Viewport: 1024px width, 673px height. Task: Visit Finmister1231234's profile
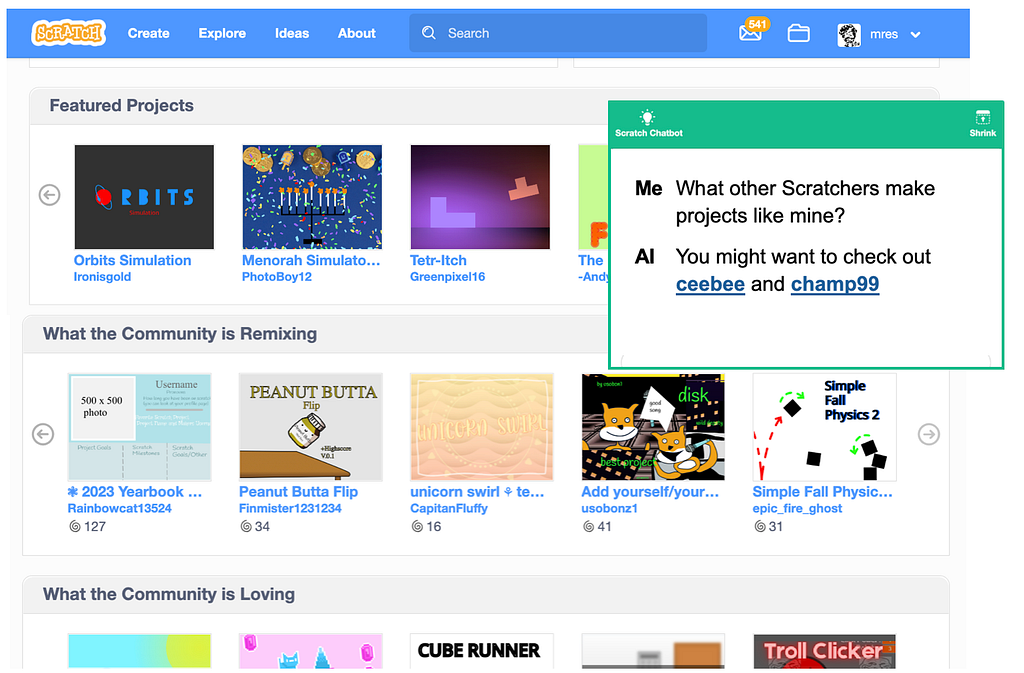pyautogui.click(x=290, y=509)
